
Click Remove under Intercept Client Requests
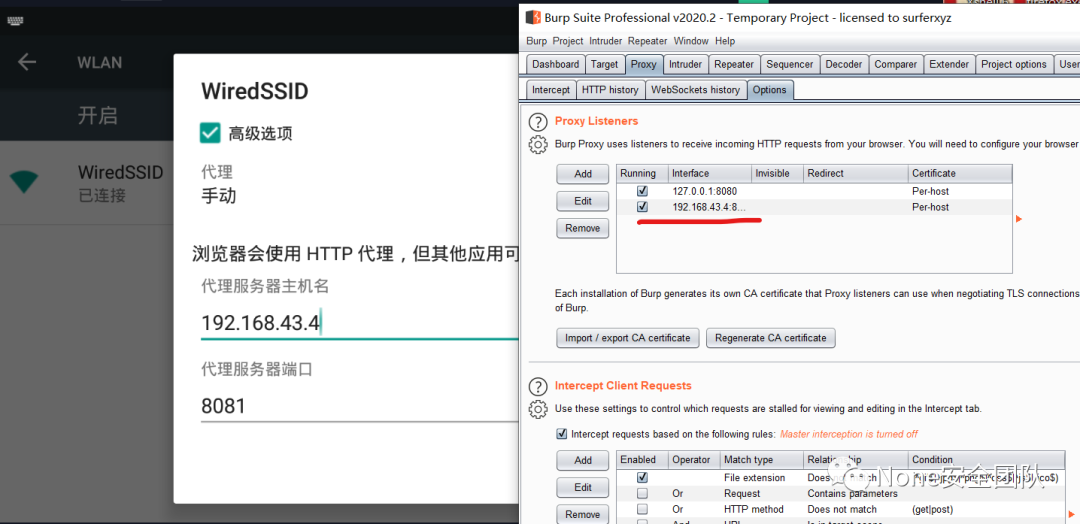[583, 514]
